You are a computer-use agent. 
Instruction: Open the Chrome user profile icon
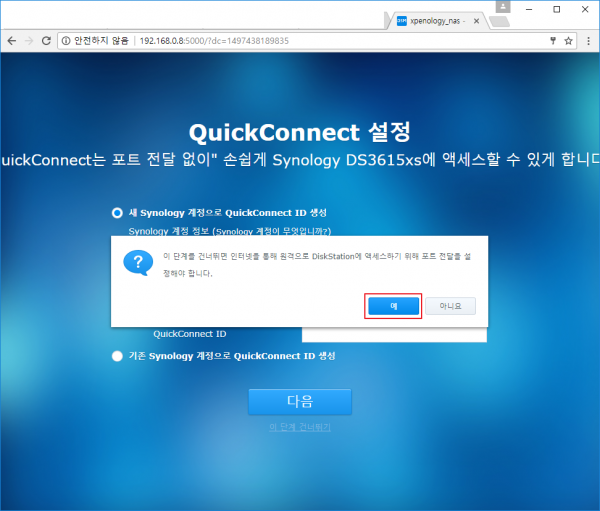(x=502, y=7)
